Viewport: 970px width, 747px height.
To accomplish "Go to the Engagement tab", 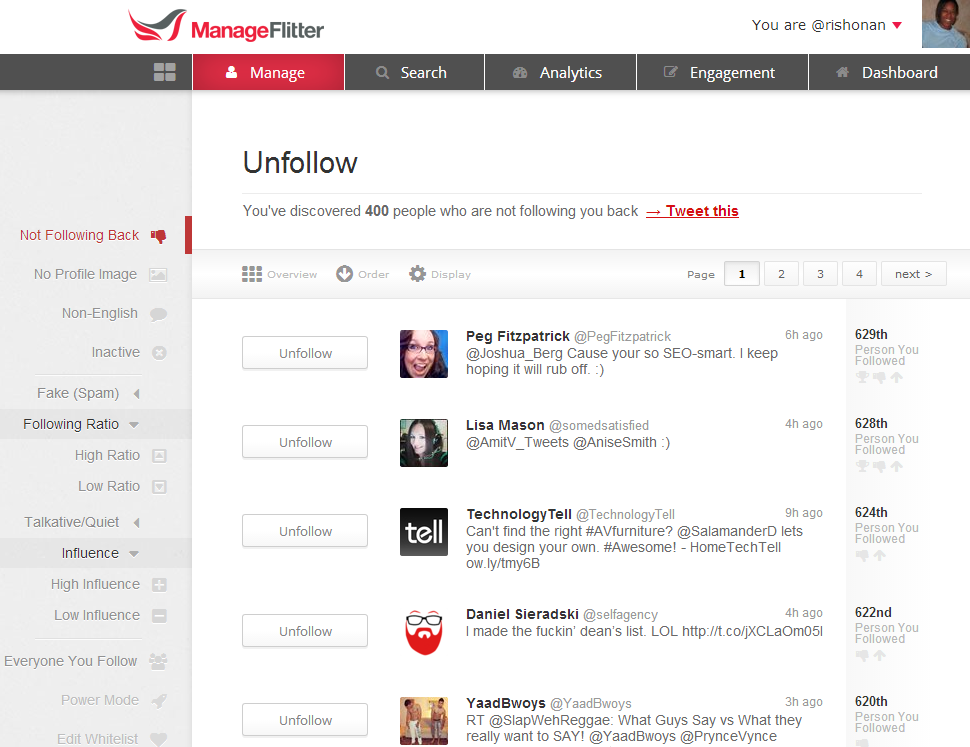I will (x=723, y=72).
